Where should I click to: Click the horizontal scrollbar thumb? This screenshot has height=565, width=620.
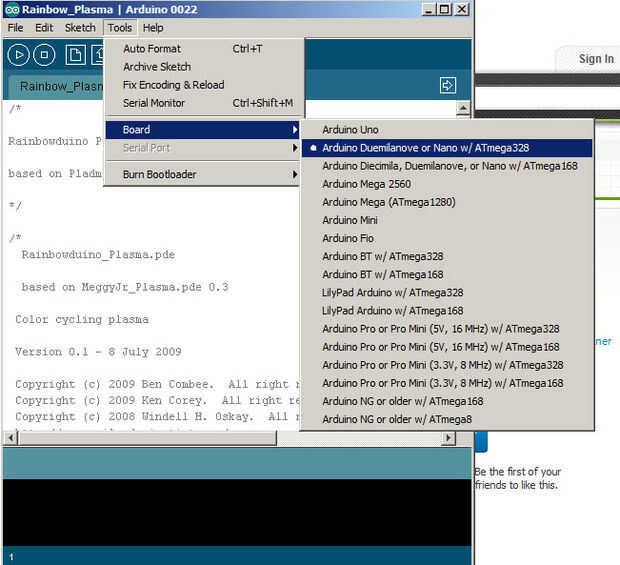click(x=147, y=438)
